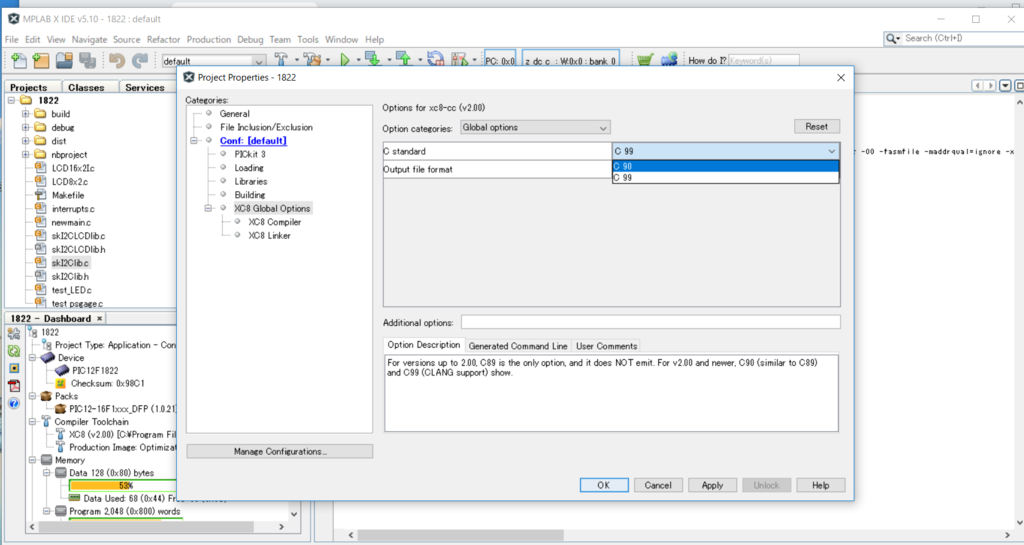Select XC8 Linker category
Screen dimensions: 1024x545
point(269,236)
